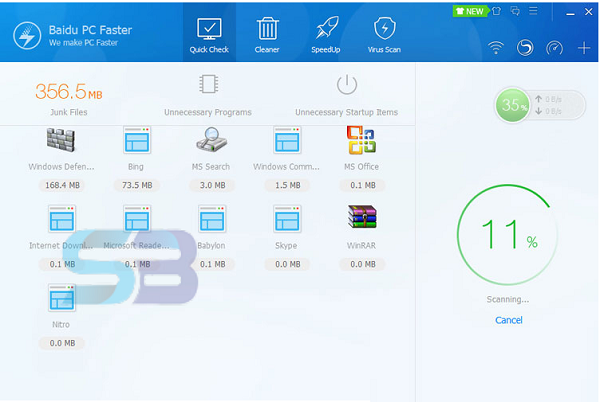600x402 pixels.
Task: Select the Windows Defender wall icon
Action: (x=61, y=140)
